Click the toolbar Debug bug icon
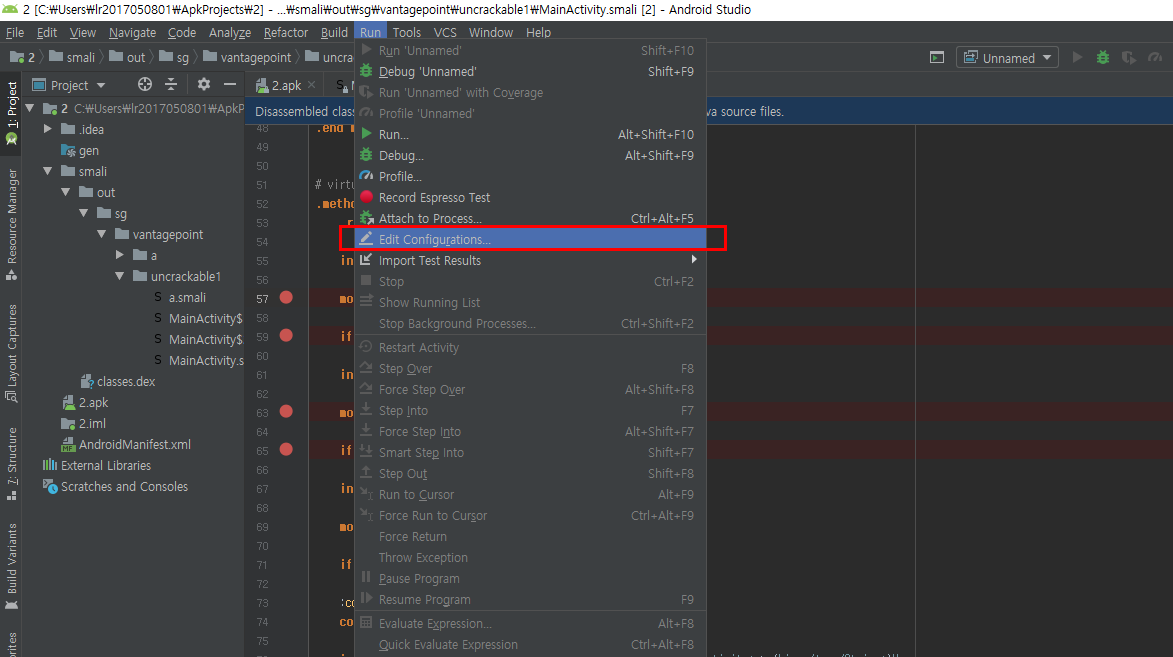Viewport: 1173px width, 657px height. [1103, 58]
